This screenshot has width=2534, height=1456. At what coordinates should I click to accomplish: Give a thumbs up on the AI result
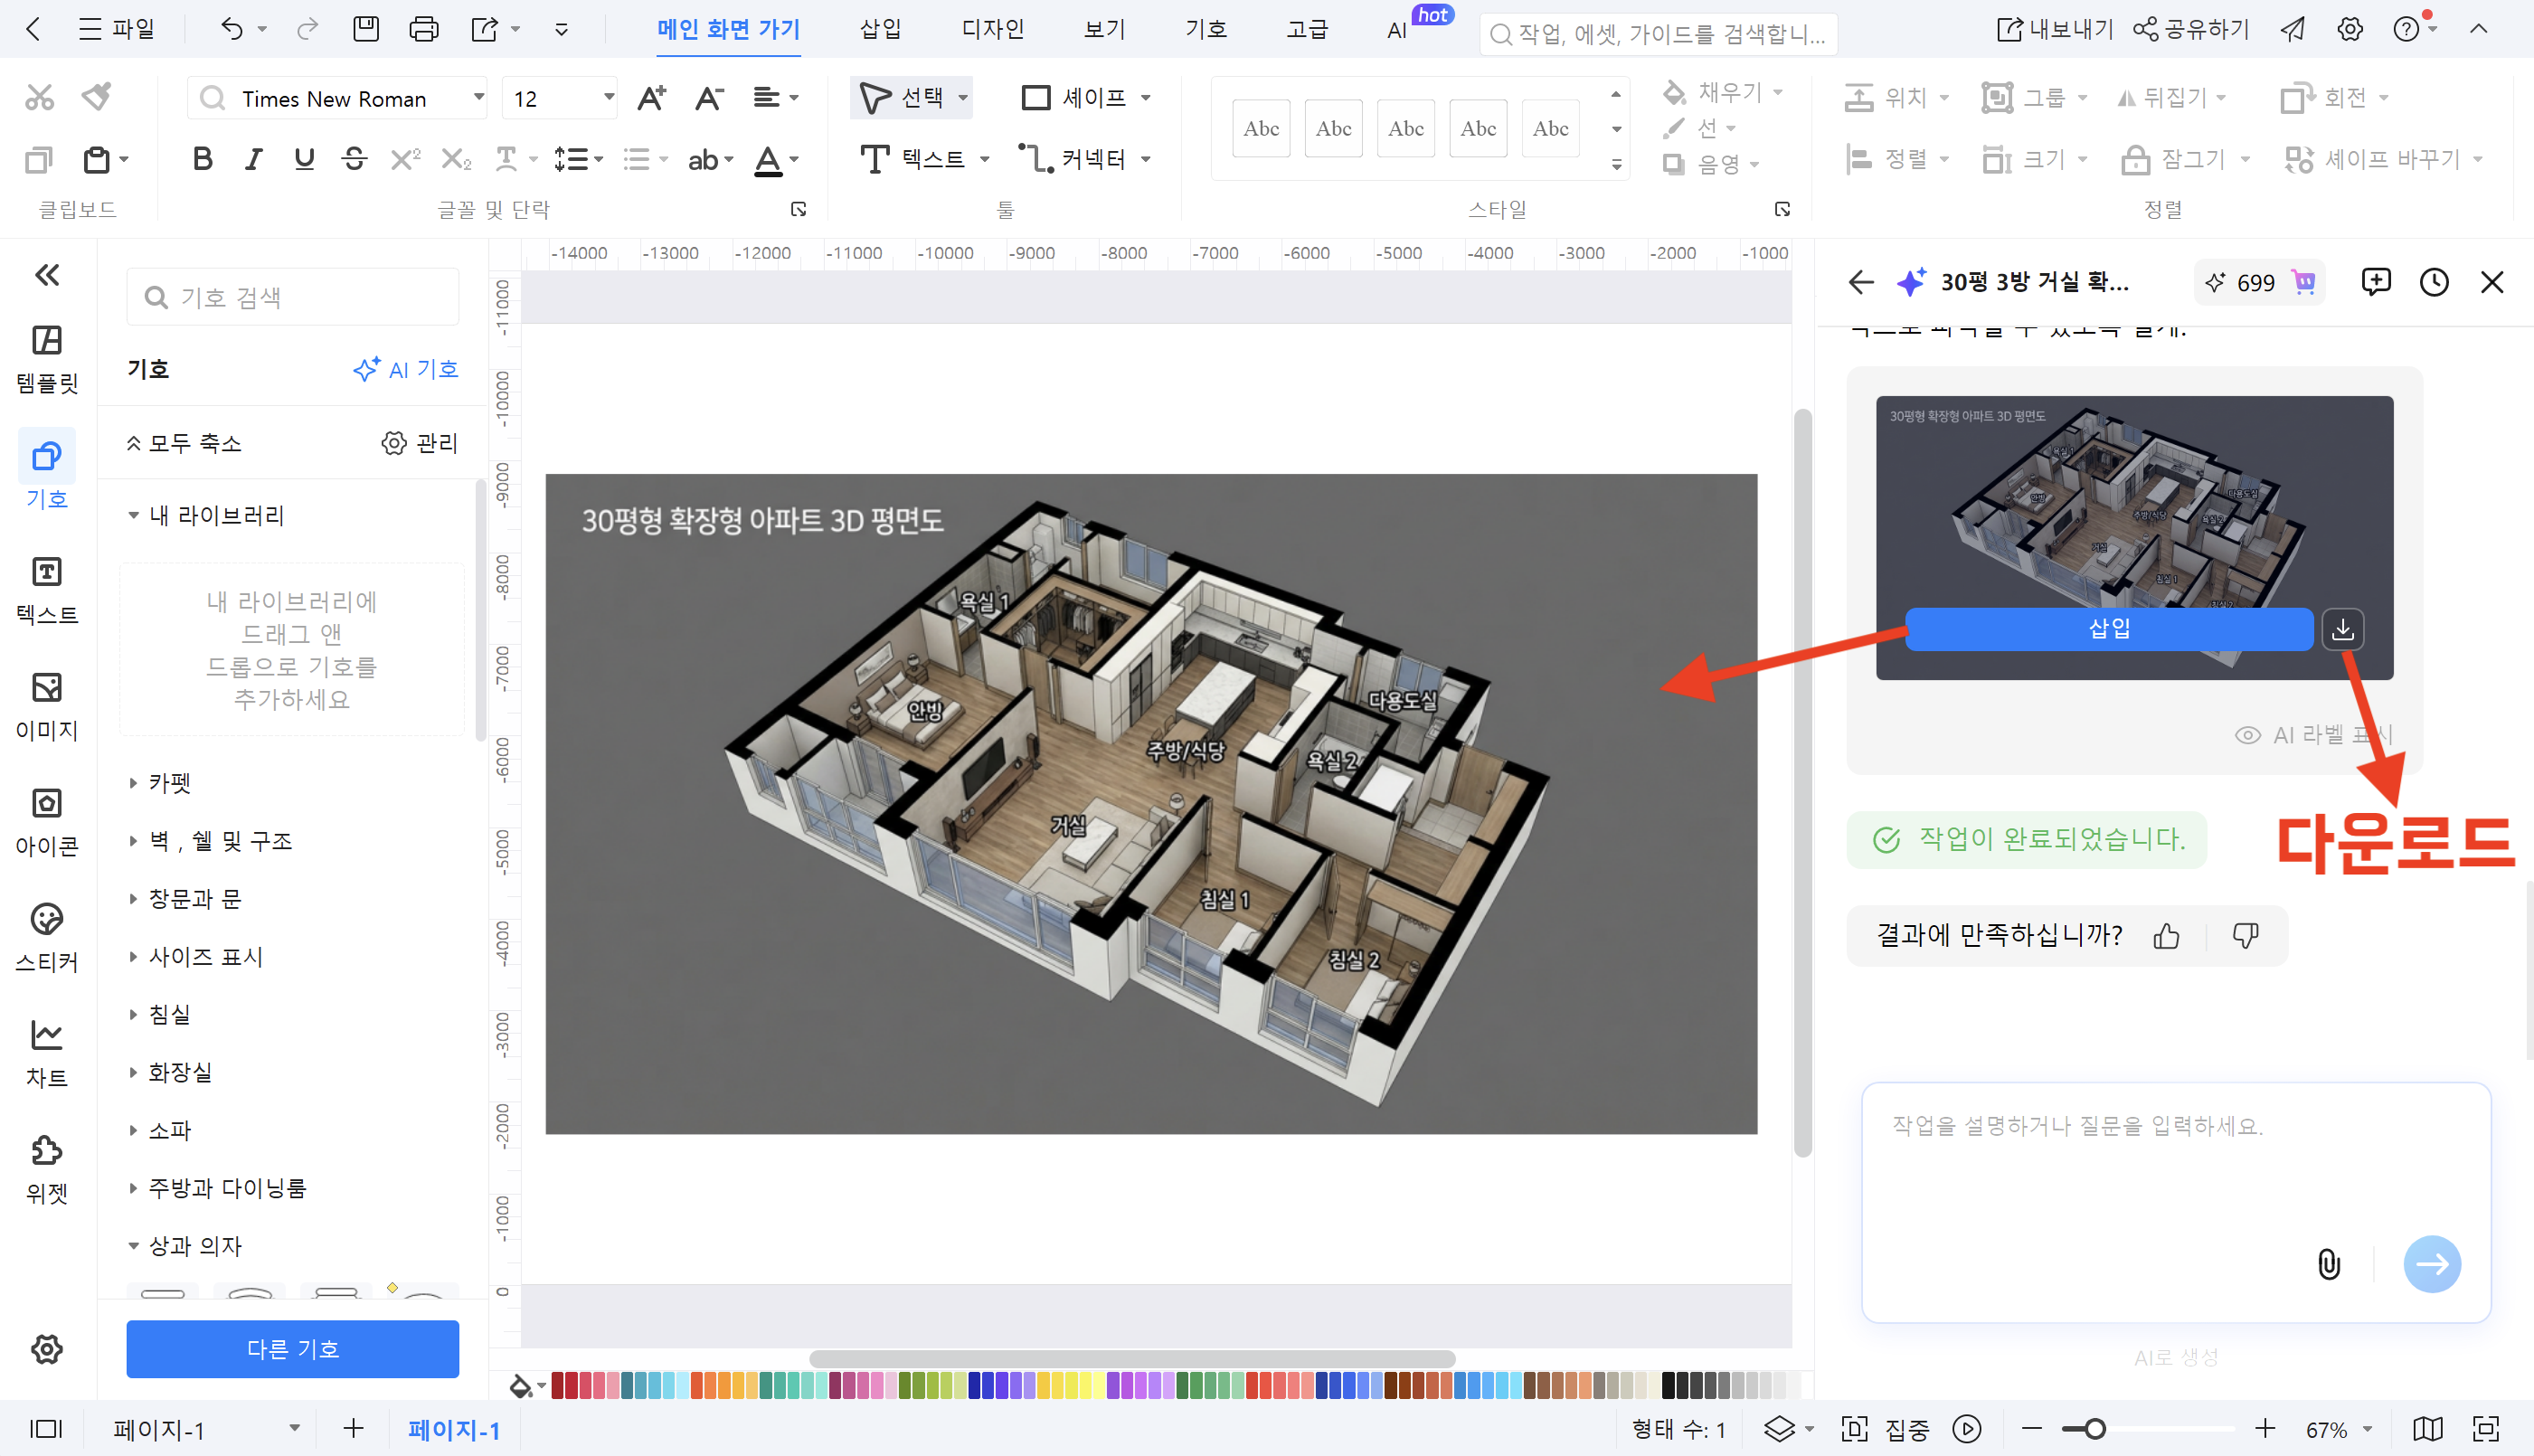[x=2166, y=935]
